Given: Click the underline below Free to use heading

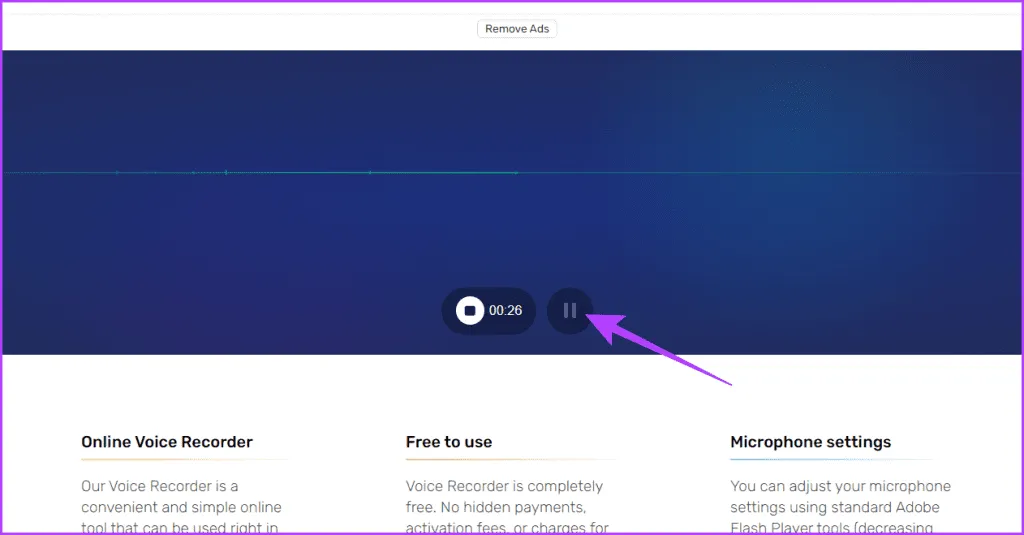Looking at the screenshot, I should tap(510, 460).
